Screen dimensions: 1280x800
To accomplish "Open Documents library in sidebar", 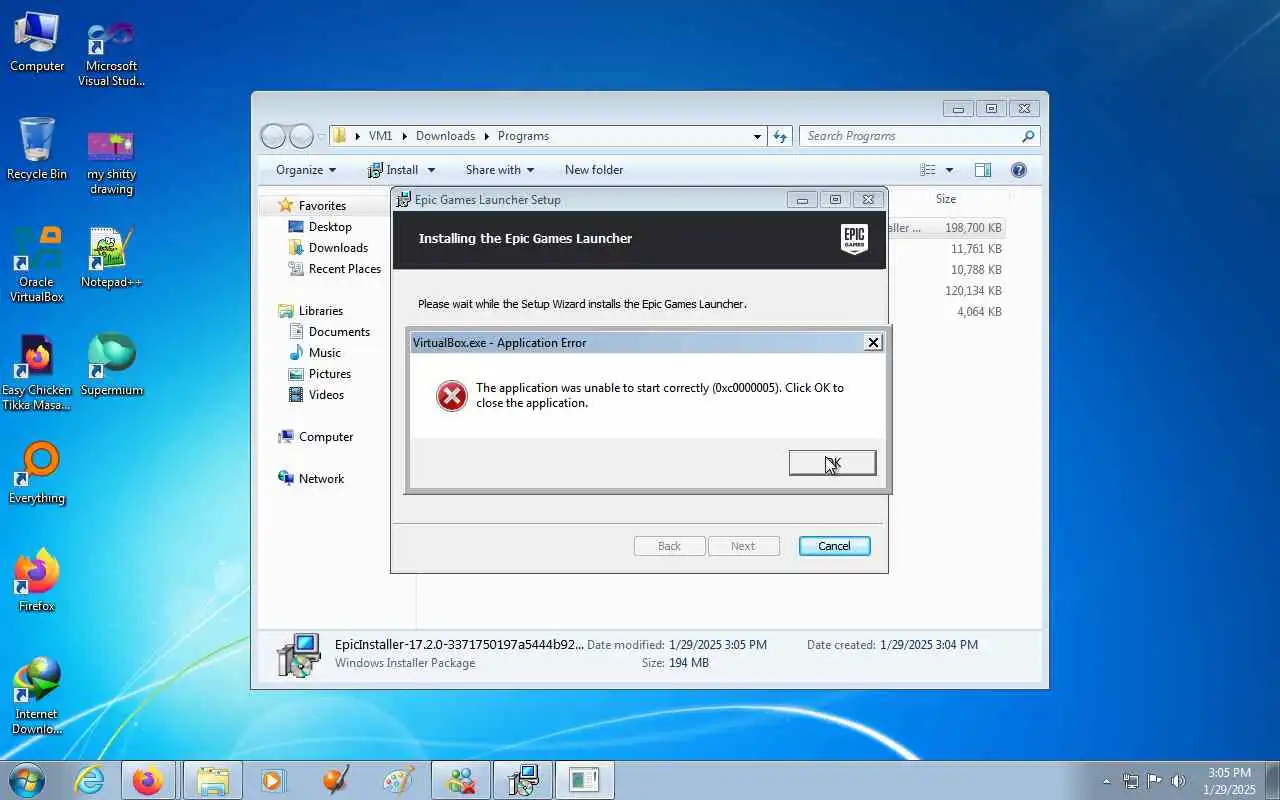I will click(339, 332).
